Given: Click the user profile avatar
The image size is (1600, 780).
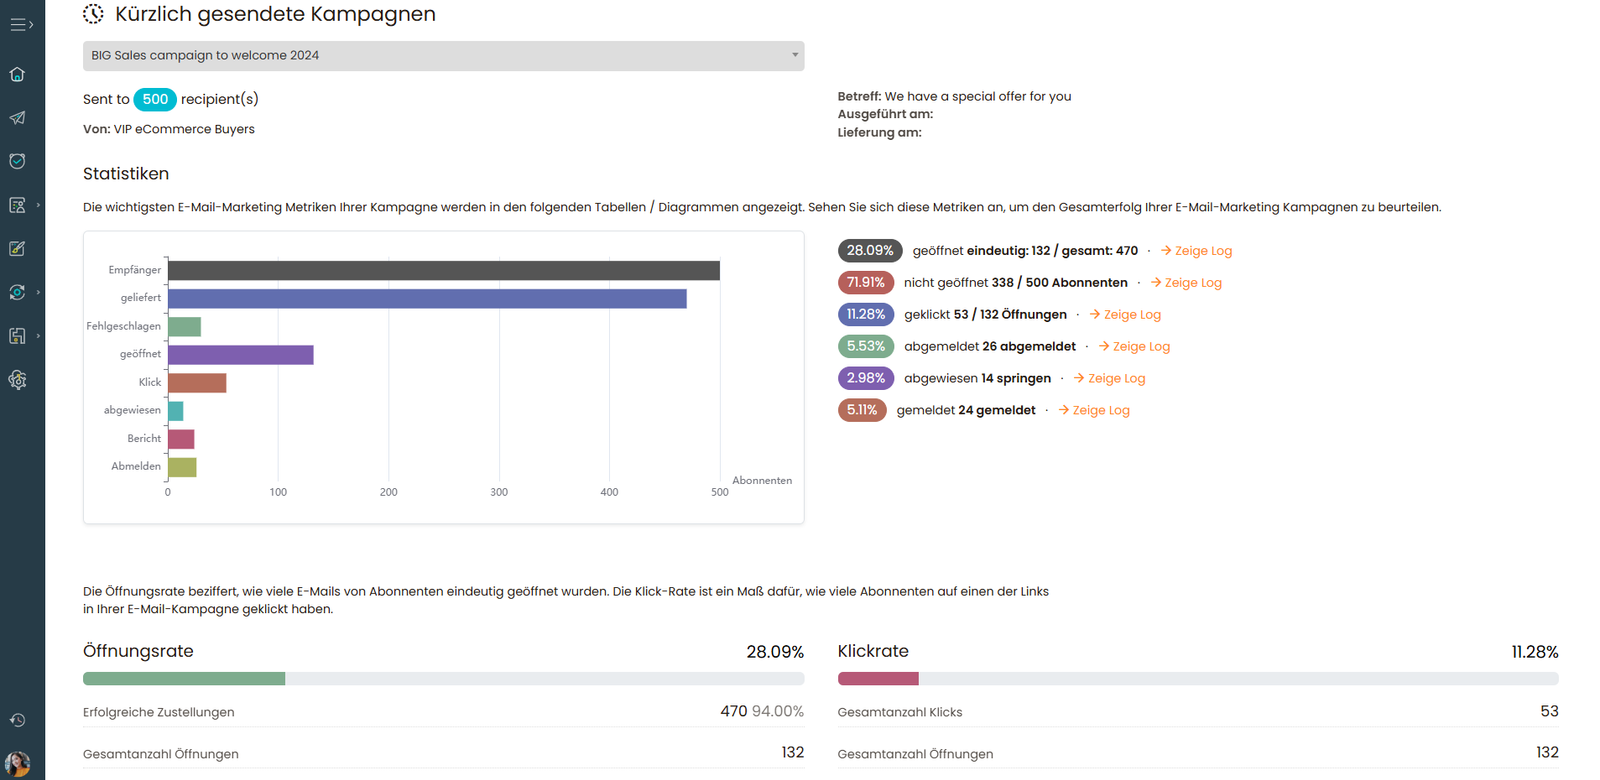Looking at the screenshot, I should 17,765.
